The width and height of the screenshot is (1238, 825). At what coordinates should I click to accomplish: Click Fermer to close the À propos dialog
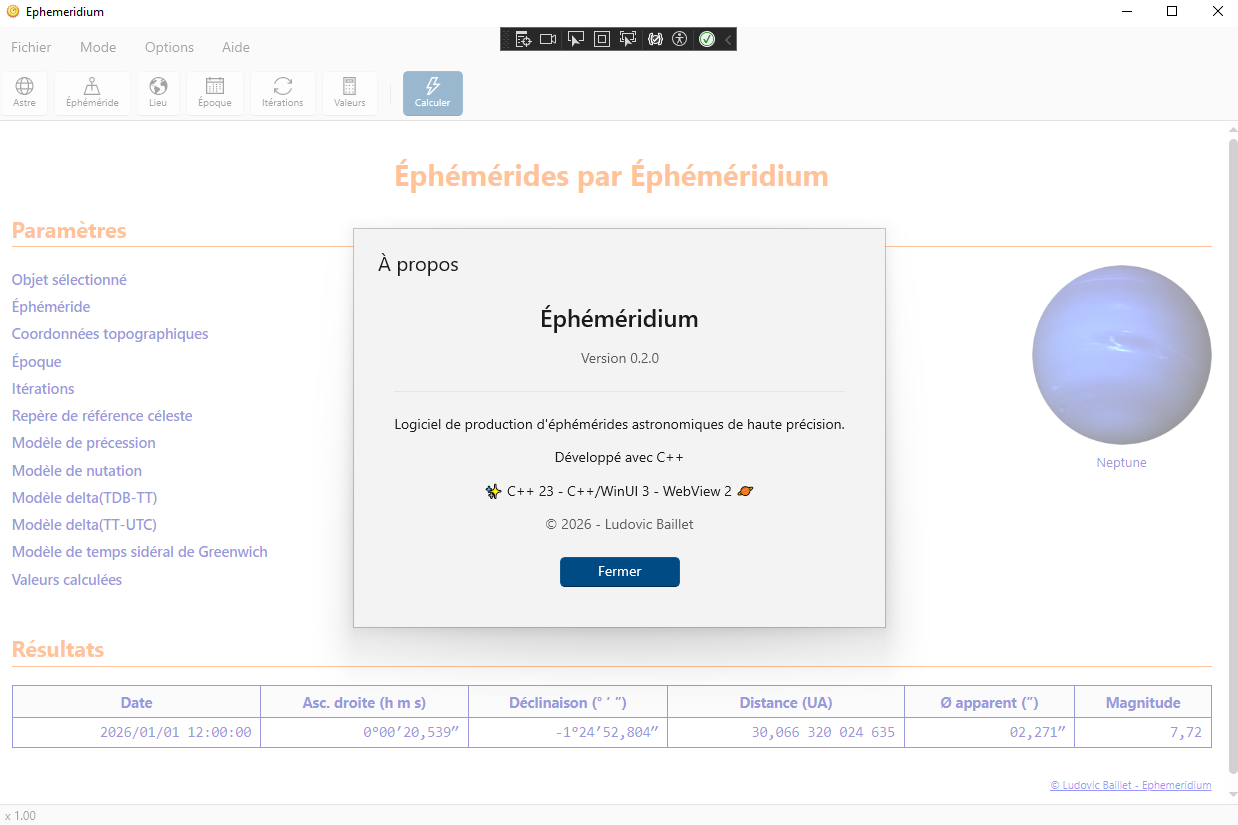619,572
